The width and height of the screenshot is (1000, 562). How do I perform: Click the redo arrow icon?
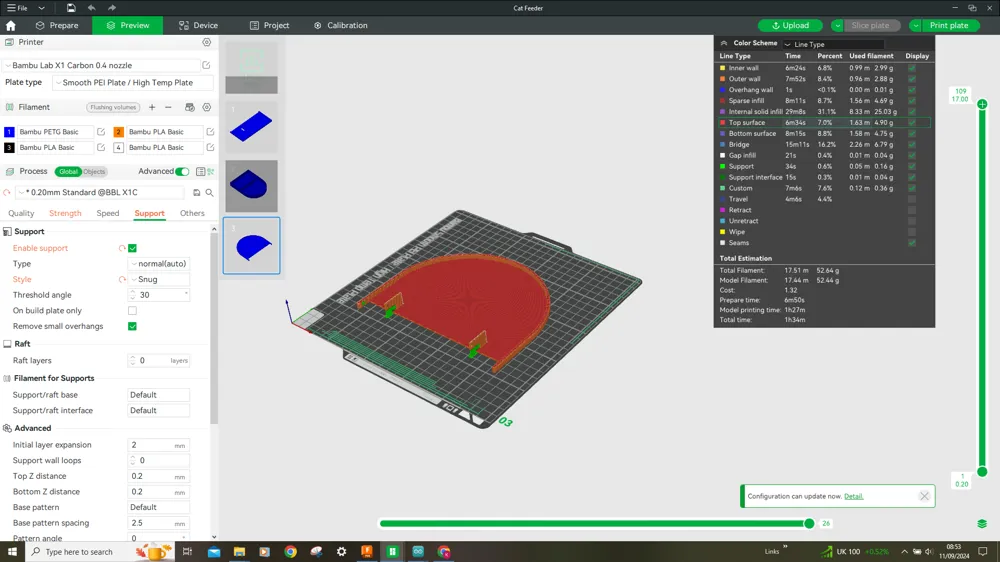click(x=112, y=8)
